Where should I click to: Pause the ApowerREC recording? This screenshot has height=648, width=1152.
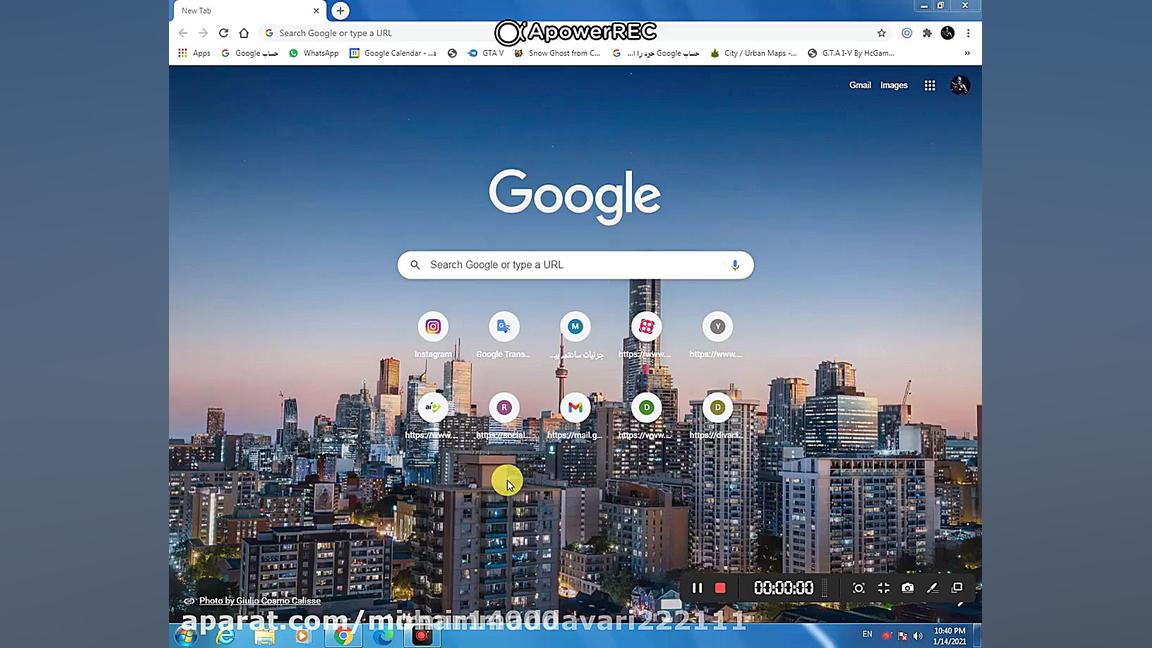pos(697,588)
